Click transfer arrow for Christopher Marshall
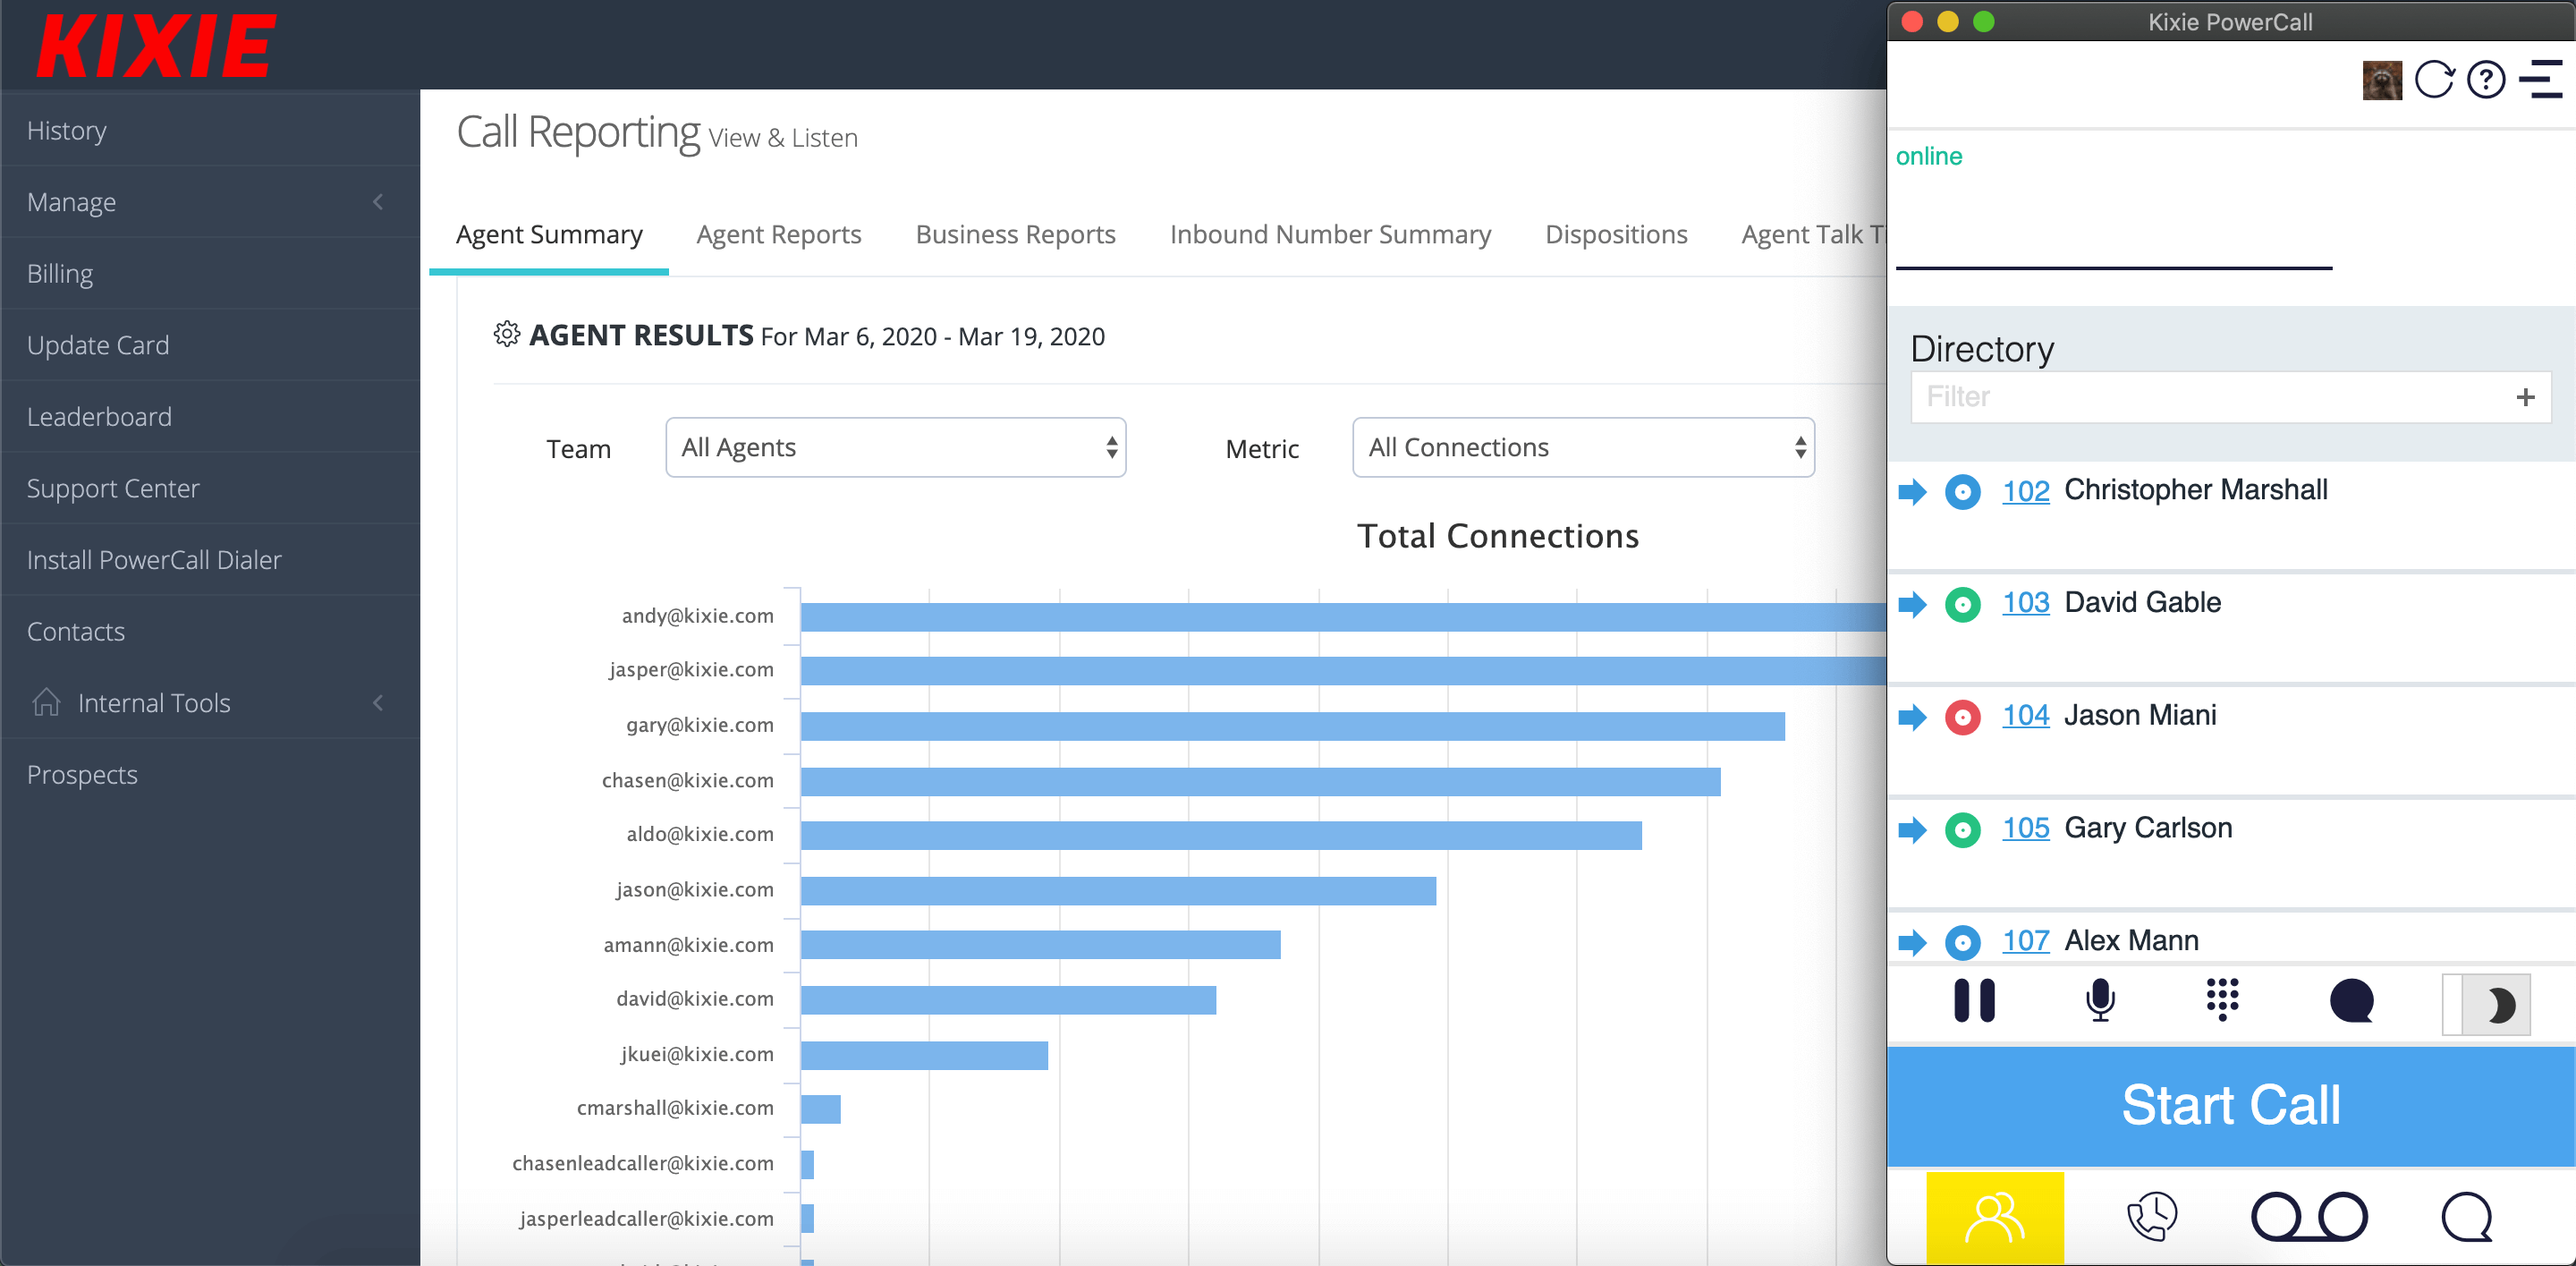 coord(1912,492)
